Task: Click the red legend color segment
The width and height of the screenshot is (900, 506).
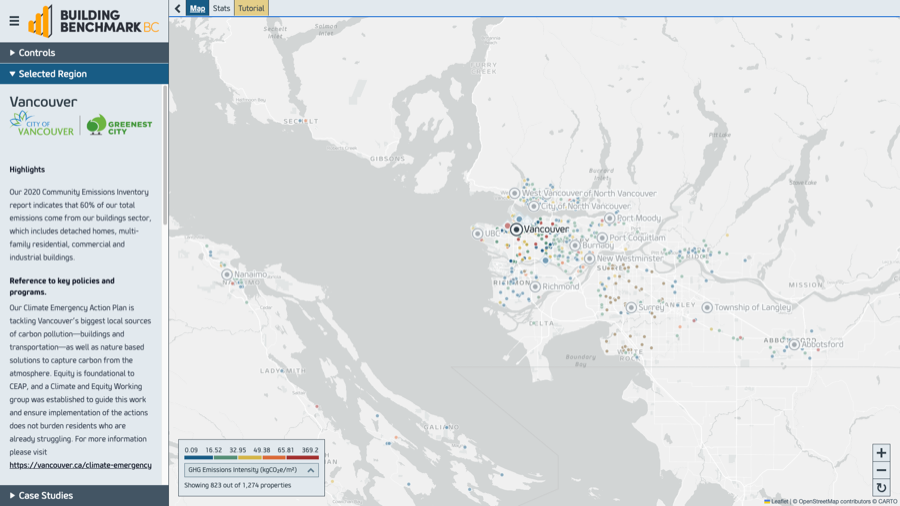Action: [x=302, y=458]
